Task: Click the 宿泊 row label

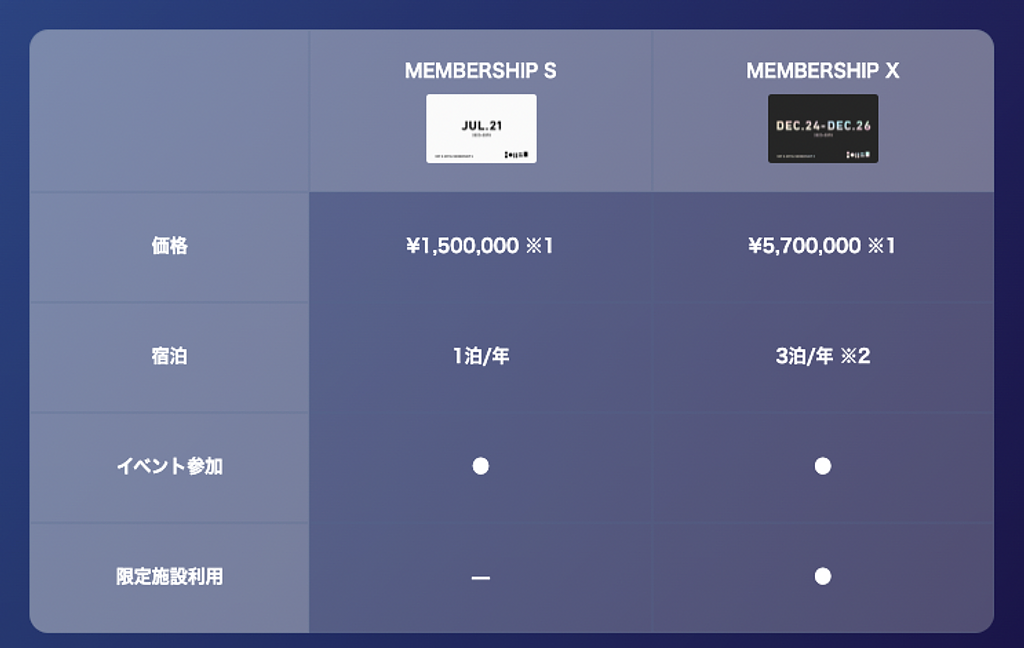Action: point(169,356)
